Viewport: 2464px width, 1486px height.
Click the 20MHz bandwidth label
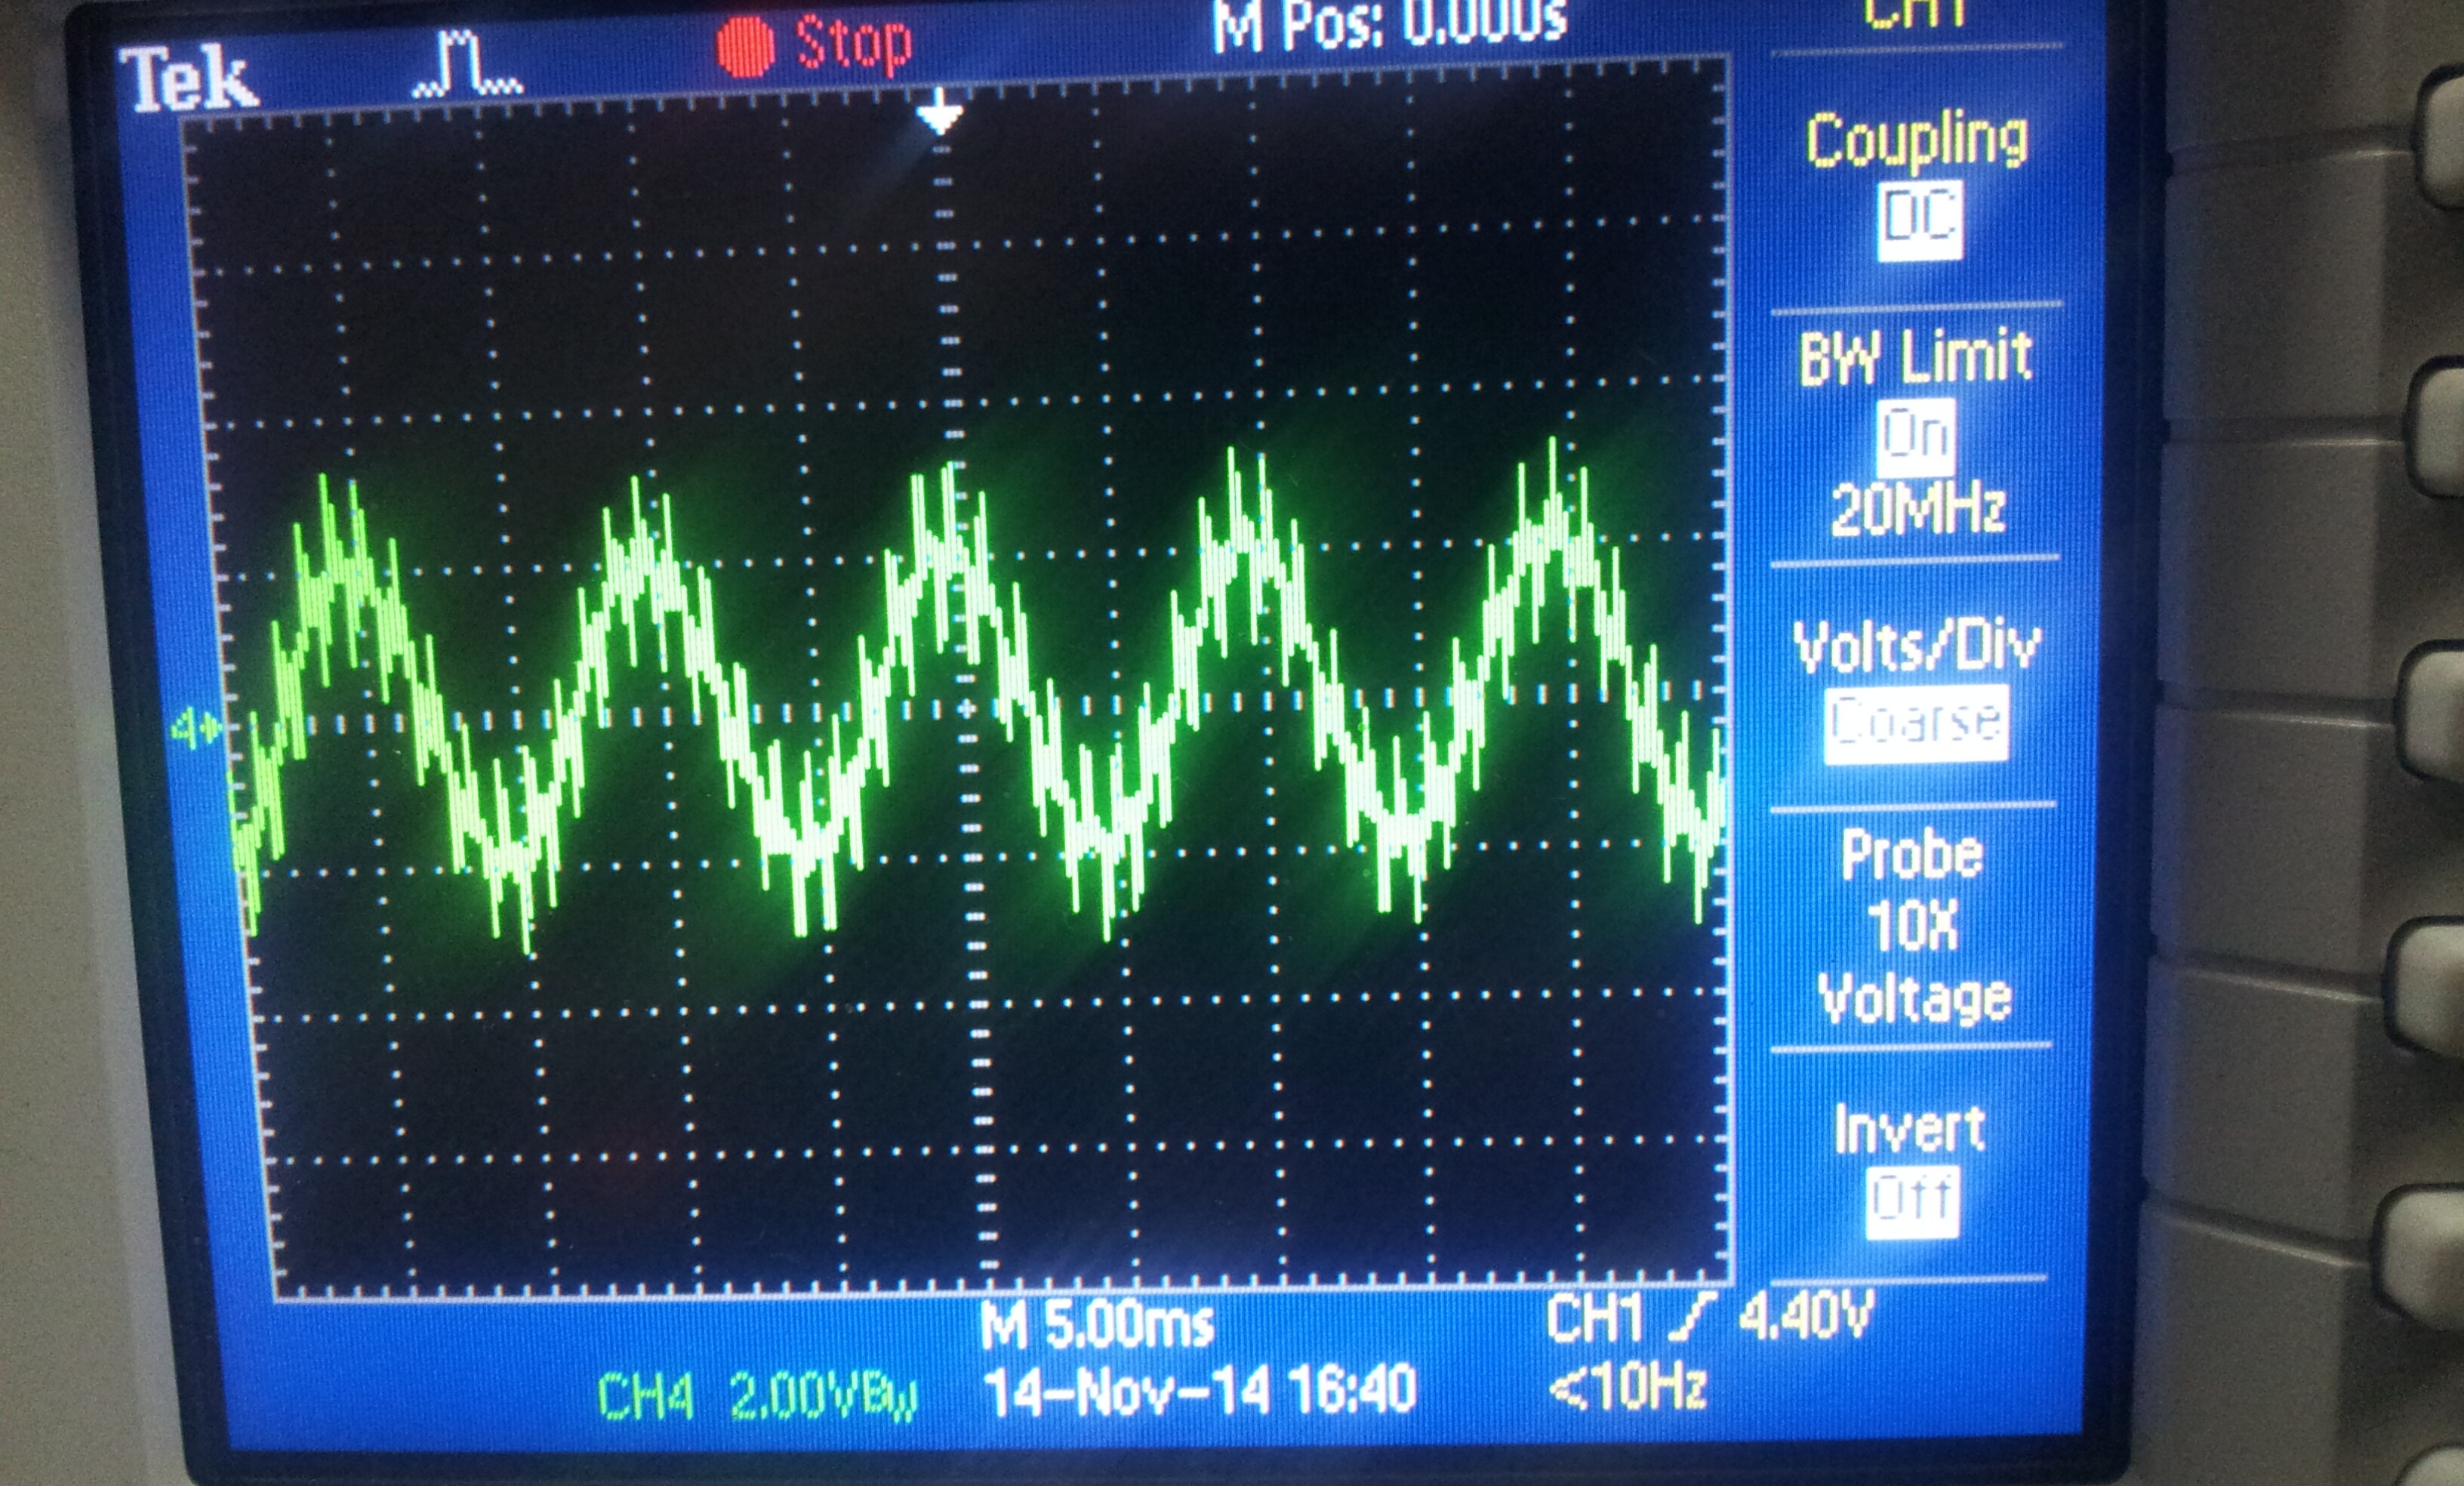pos(1918,509)
